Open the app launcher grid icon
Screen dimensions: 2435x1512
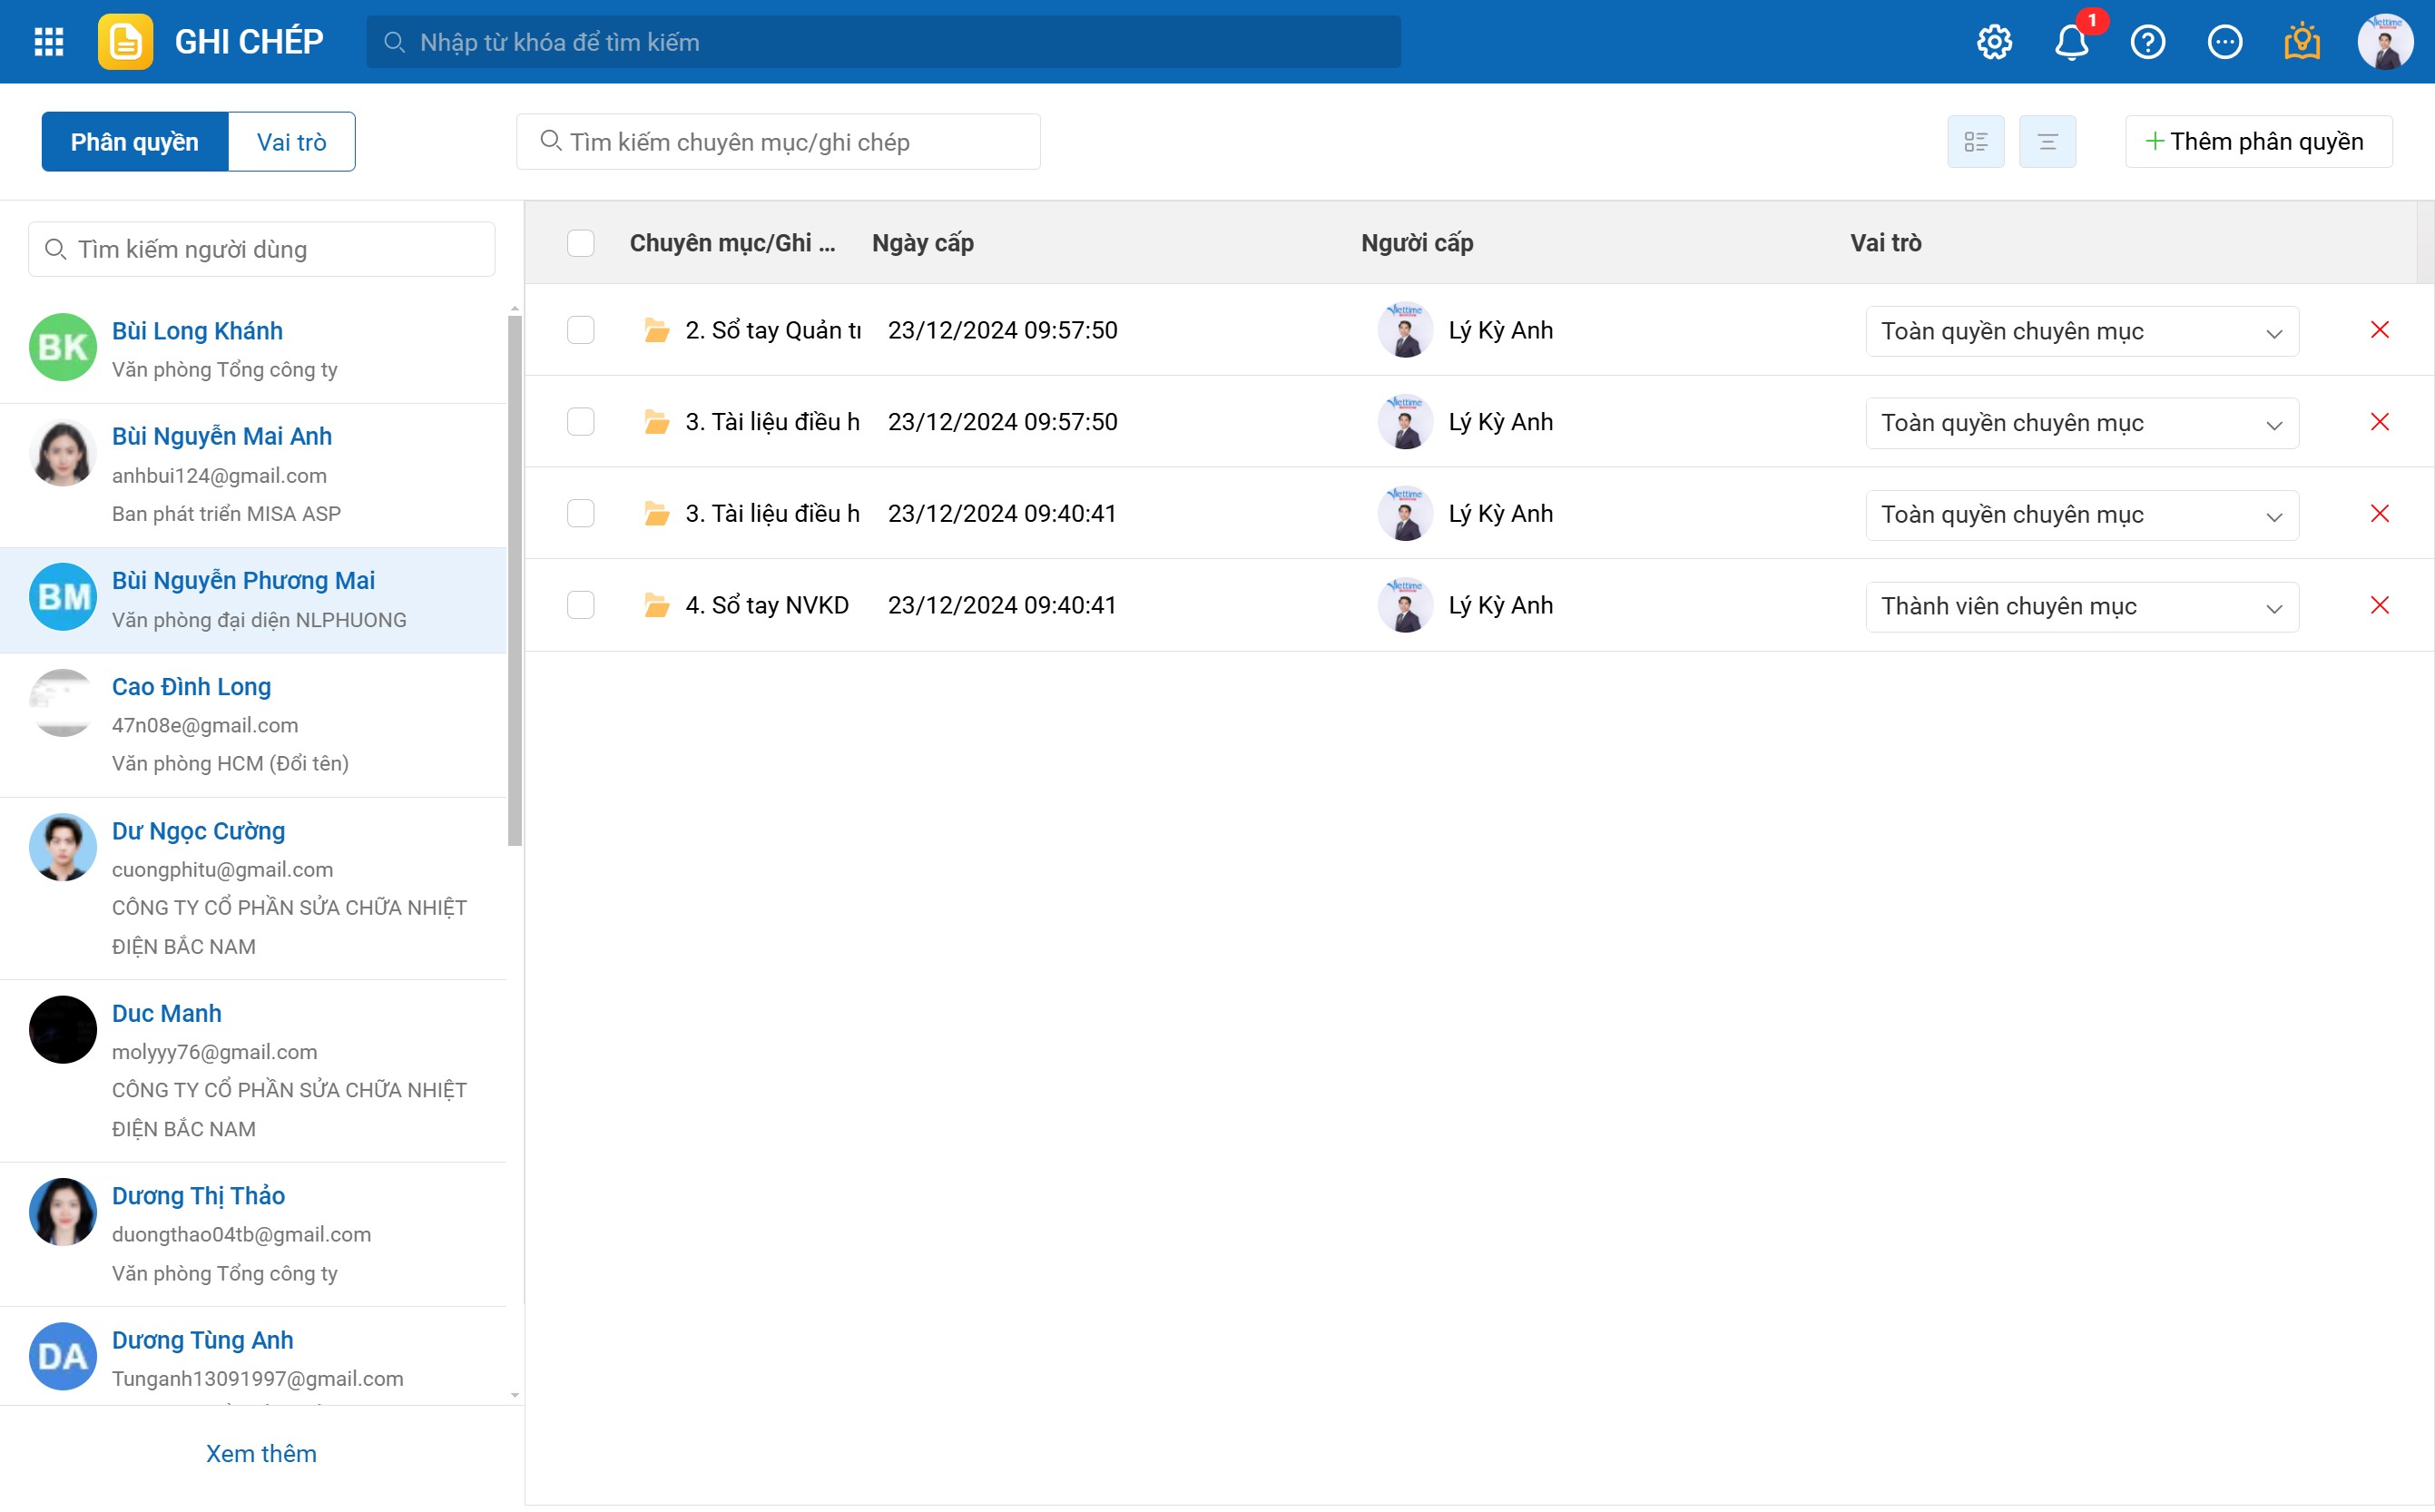tap(48, 42)
